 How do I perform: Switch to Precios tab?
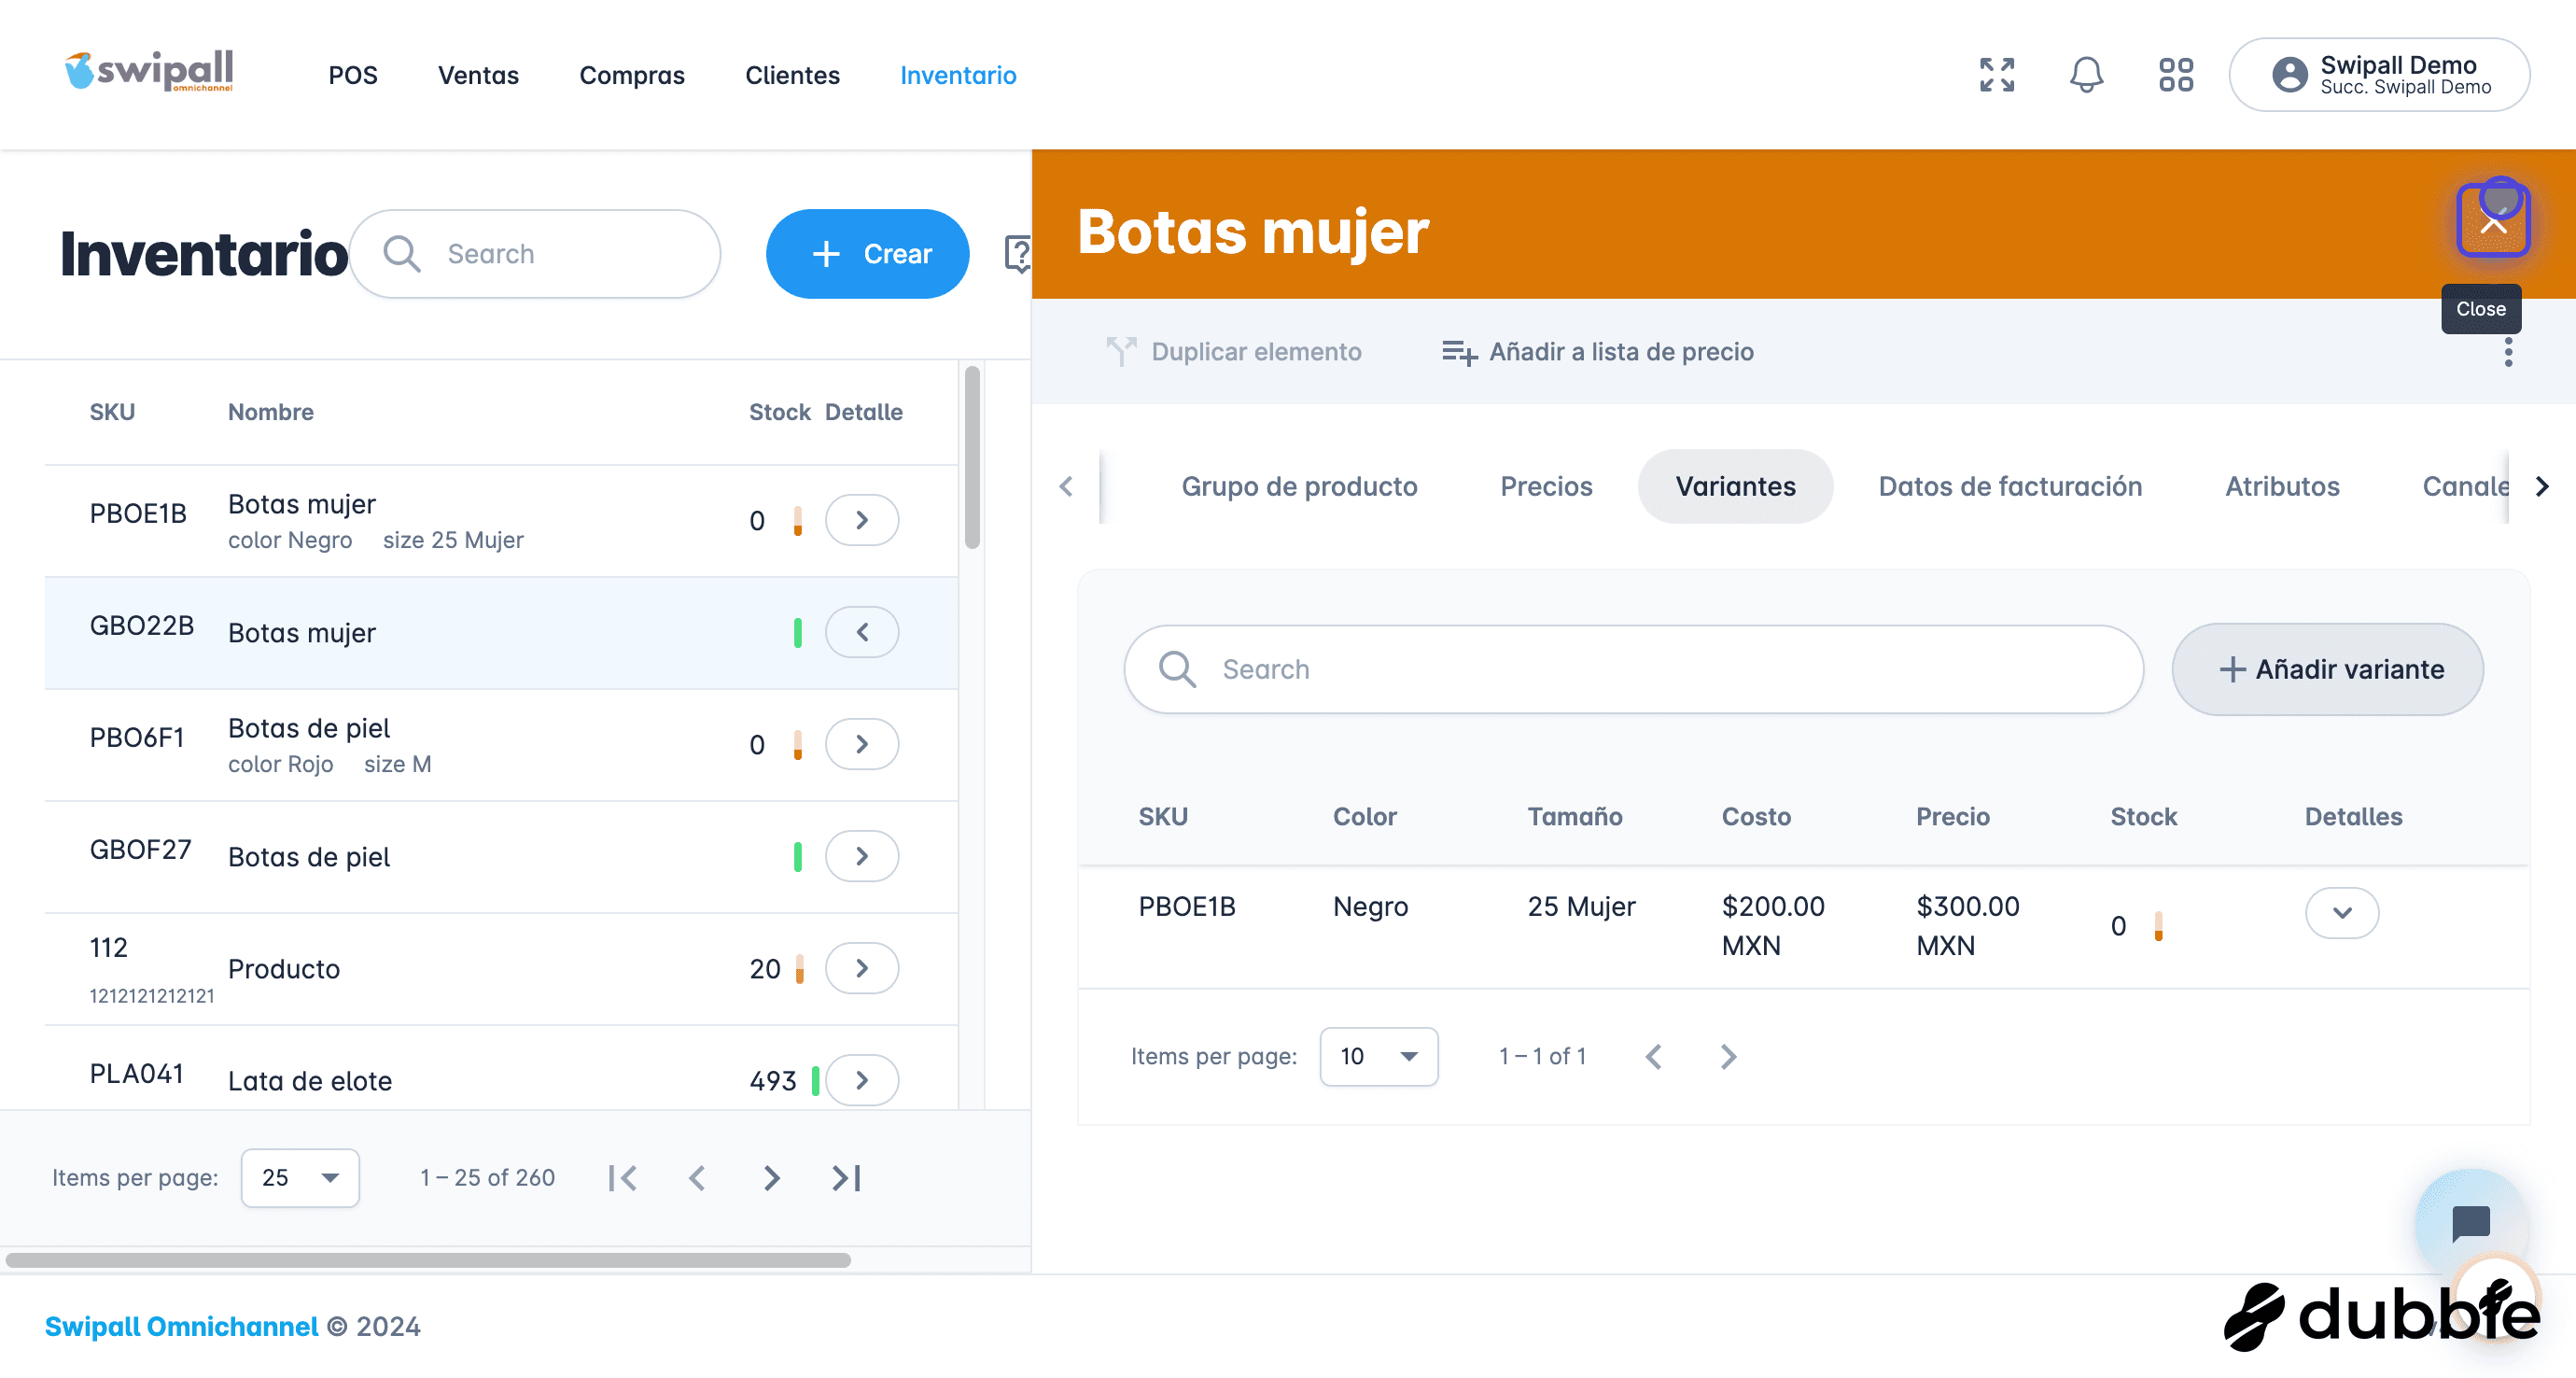coord(1546,486)
